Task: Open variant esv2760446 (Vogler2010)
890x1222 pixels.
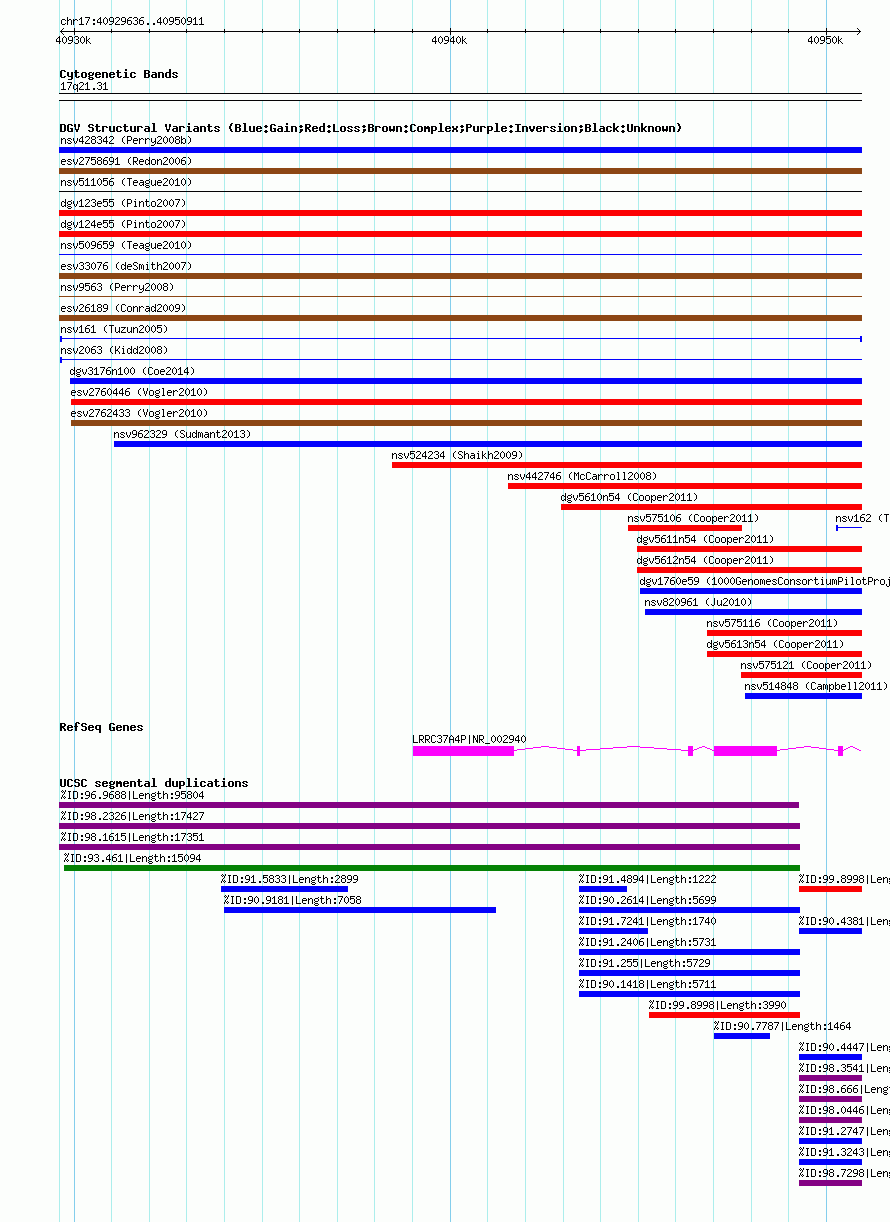Action: coord(466,402)
